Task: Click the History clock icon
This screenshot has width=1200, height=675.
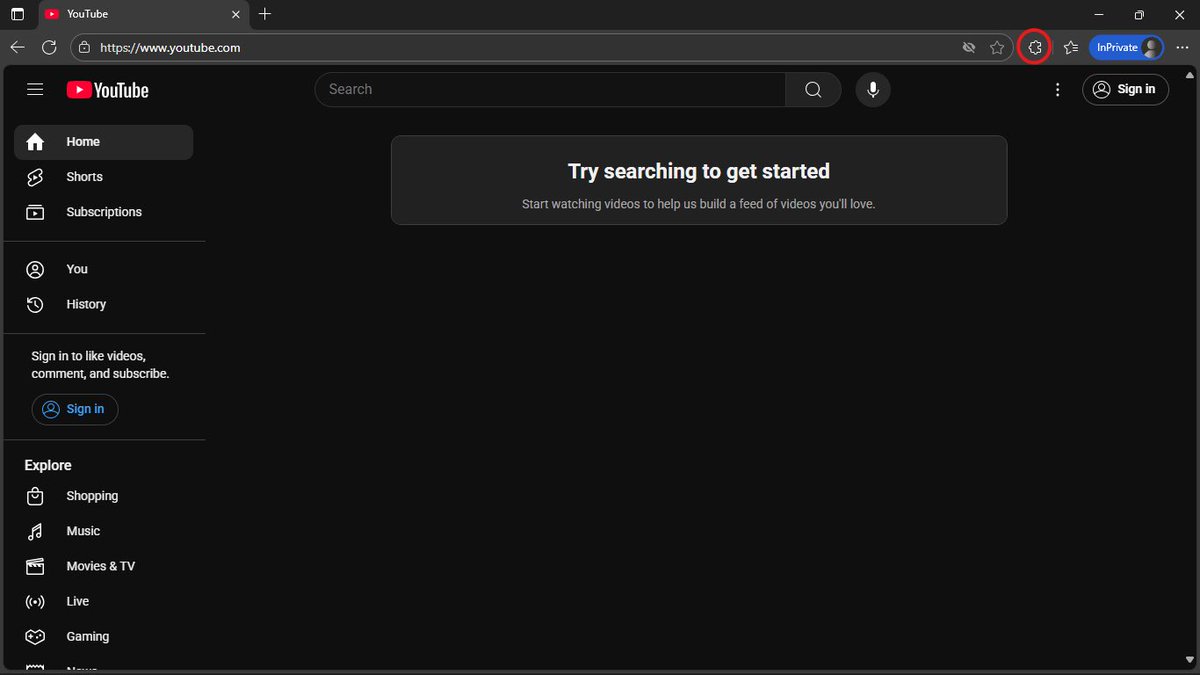Action: [35, 304]
